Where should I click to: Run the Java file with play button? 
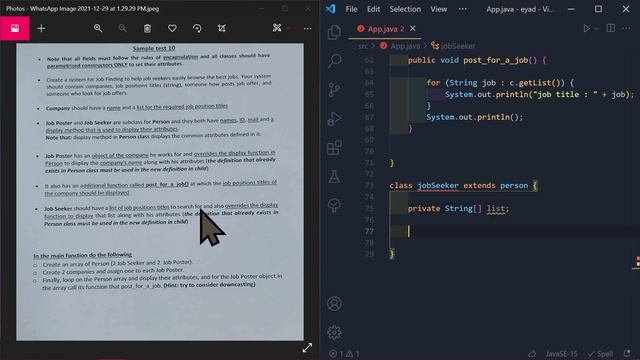point(587,29)
